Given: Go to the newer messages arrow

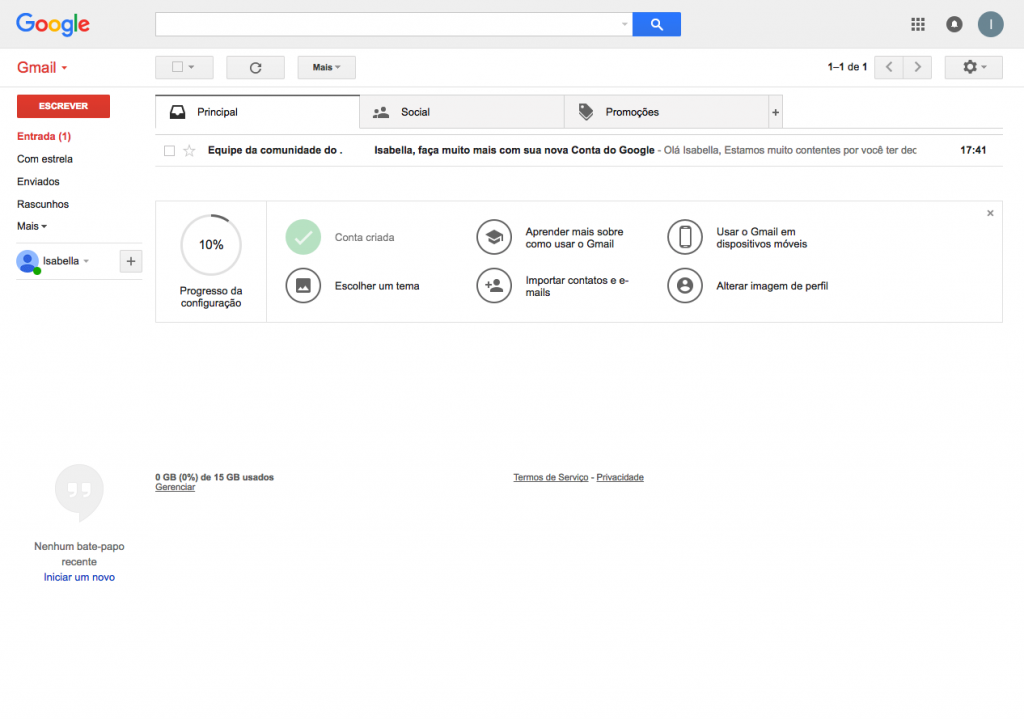Looking at the screenshot, I should pos(889,67).
